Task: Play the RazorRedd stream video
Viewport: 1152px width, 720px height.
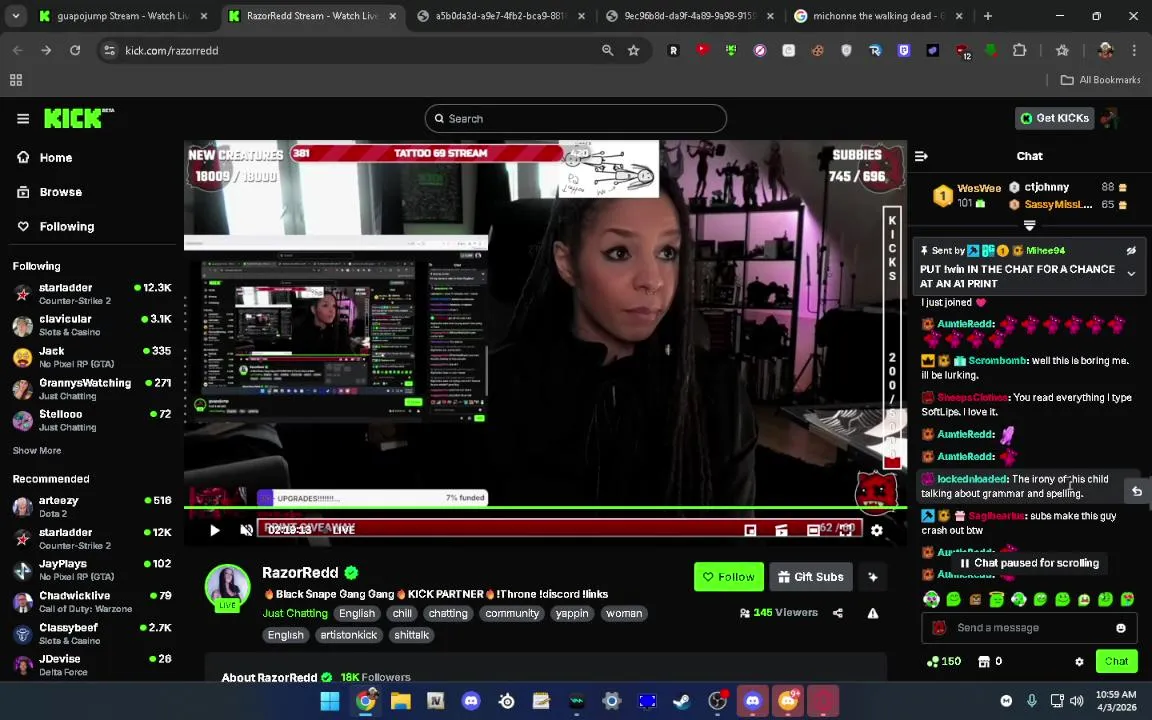Action: click(x=215, y=530)
